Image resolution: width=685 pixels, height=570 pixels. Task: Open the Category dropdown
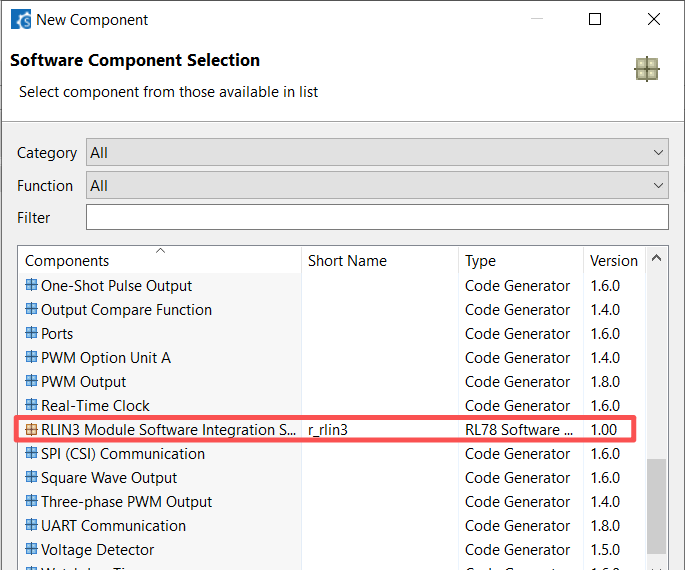point(377,153)
